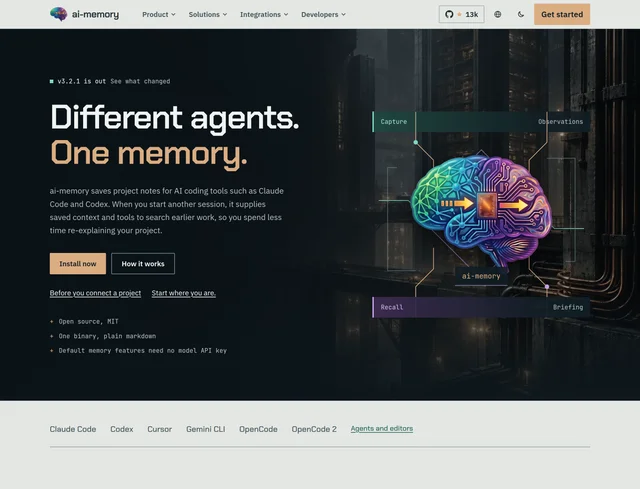The image size is (640, 489).
Task: Click the ai-memory wordmark in header
Action: click(x=96, y=14)
